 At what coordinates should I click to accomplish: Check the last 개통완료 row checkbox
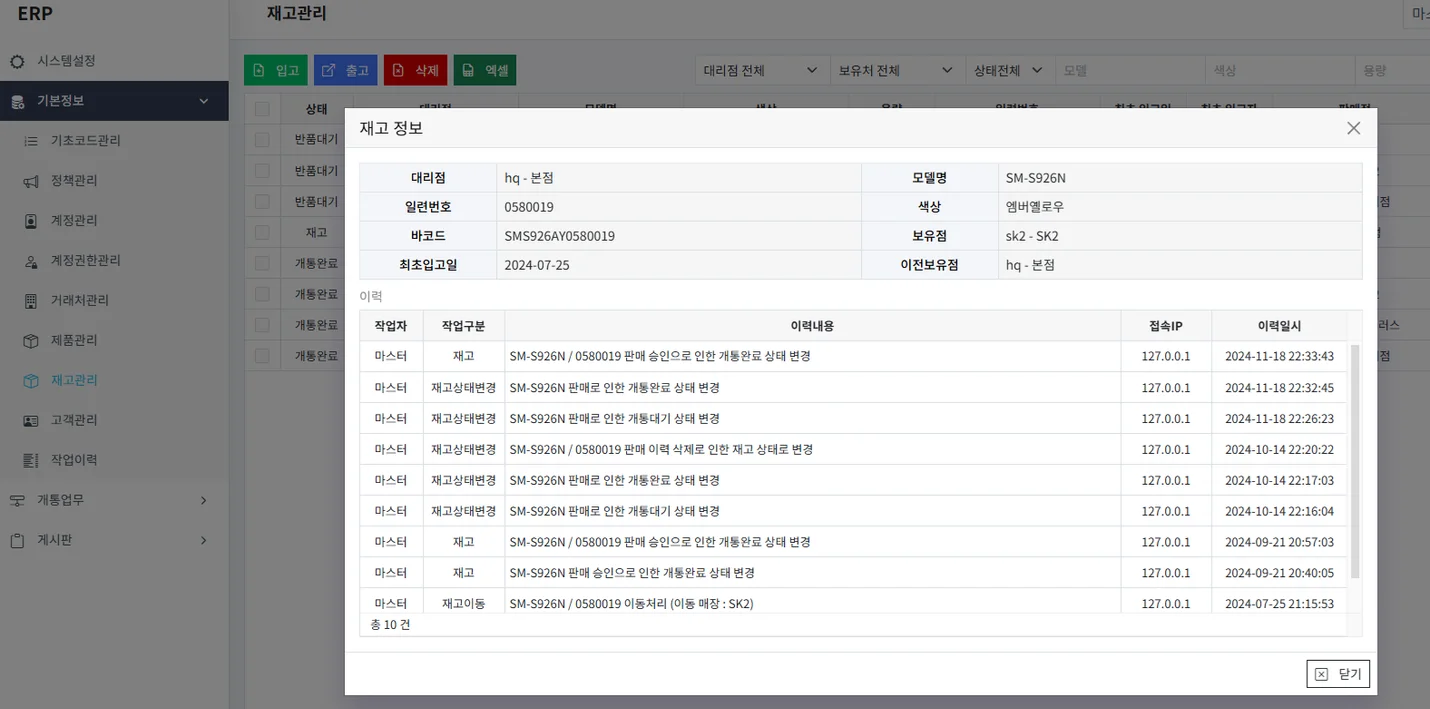click(262, 355)
